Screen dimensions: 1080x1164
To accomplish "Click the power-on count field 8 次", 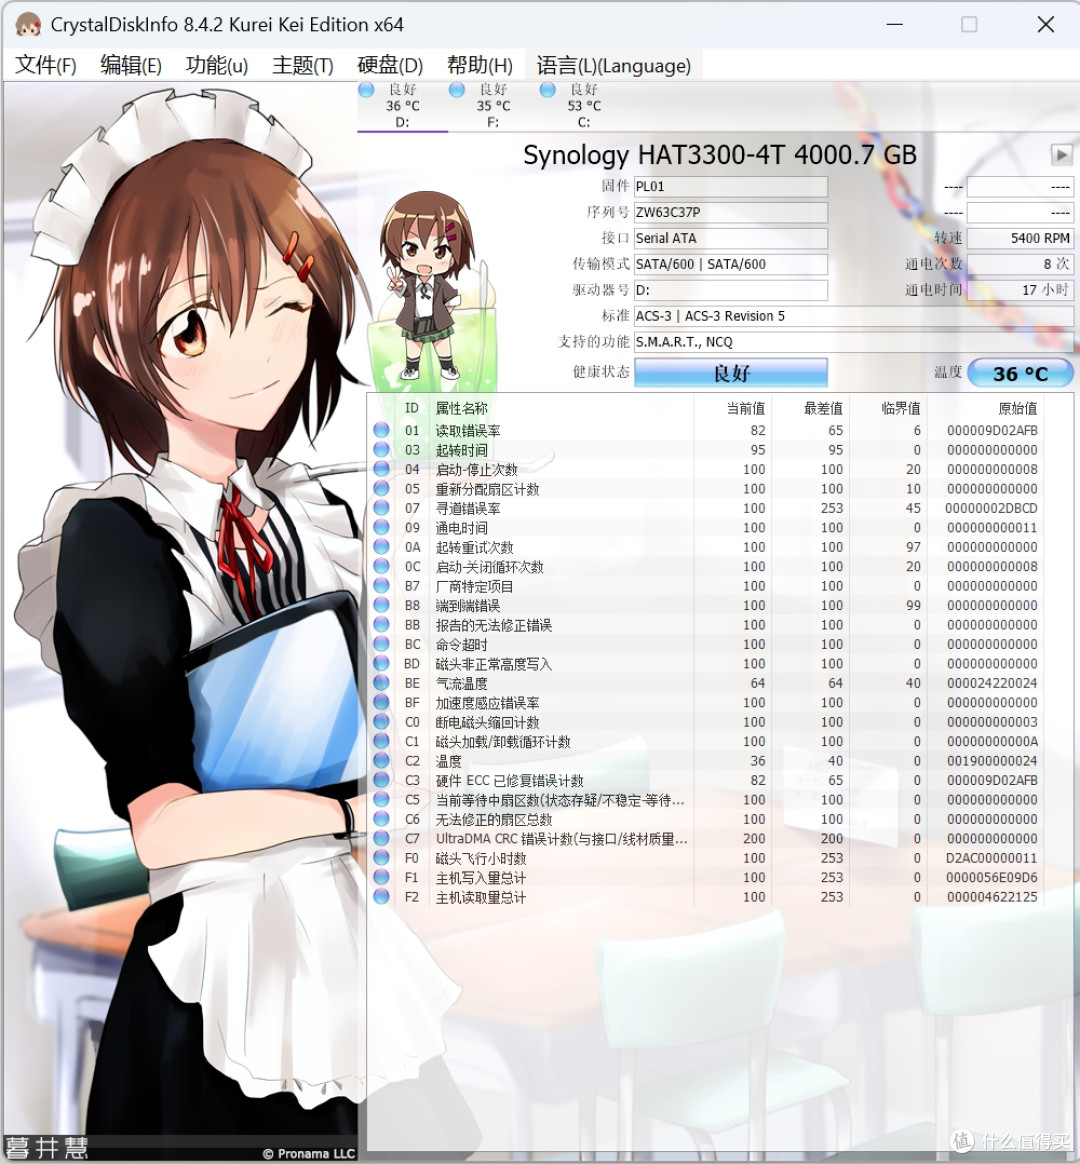I will pyautogui.click(x=1021, y=264).
